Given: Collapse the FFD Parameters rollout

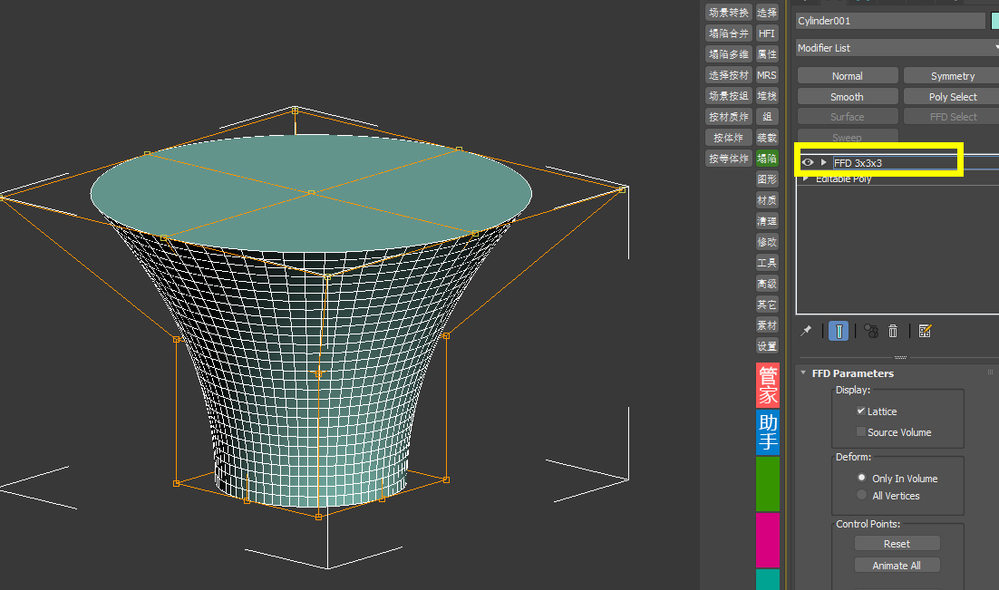Looking at the screenshot, I should click(x=853, y=373).
